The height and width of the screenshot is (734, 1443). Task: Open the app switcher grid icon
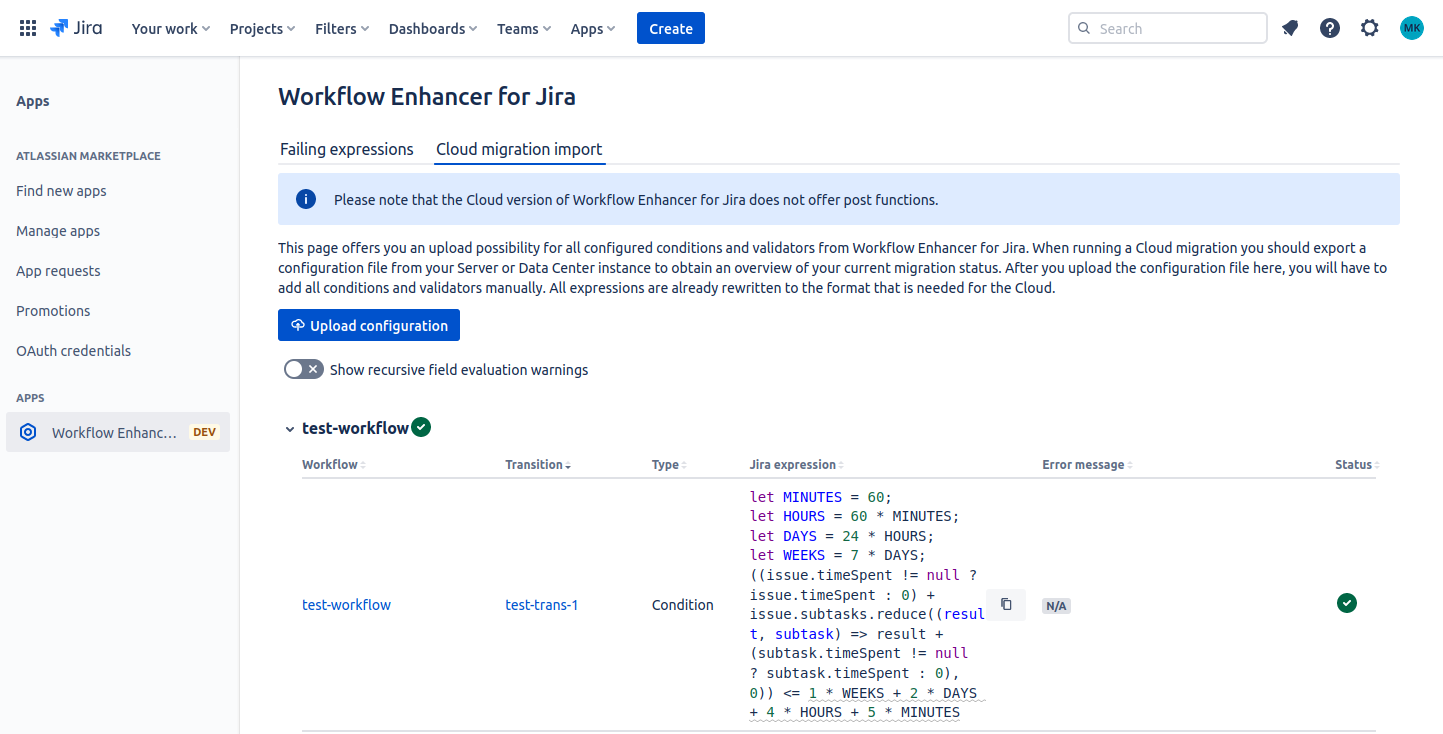28,28
